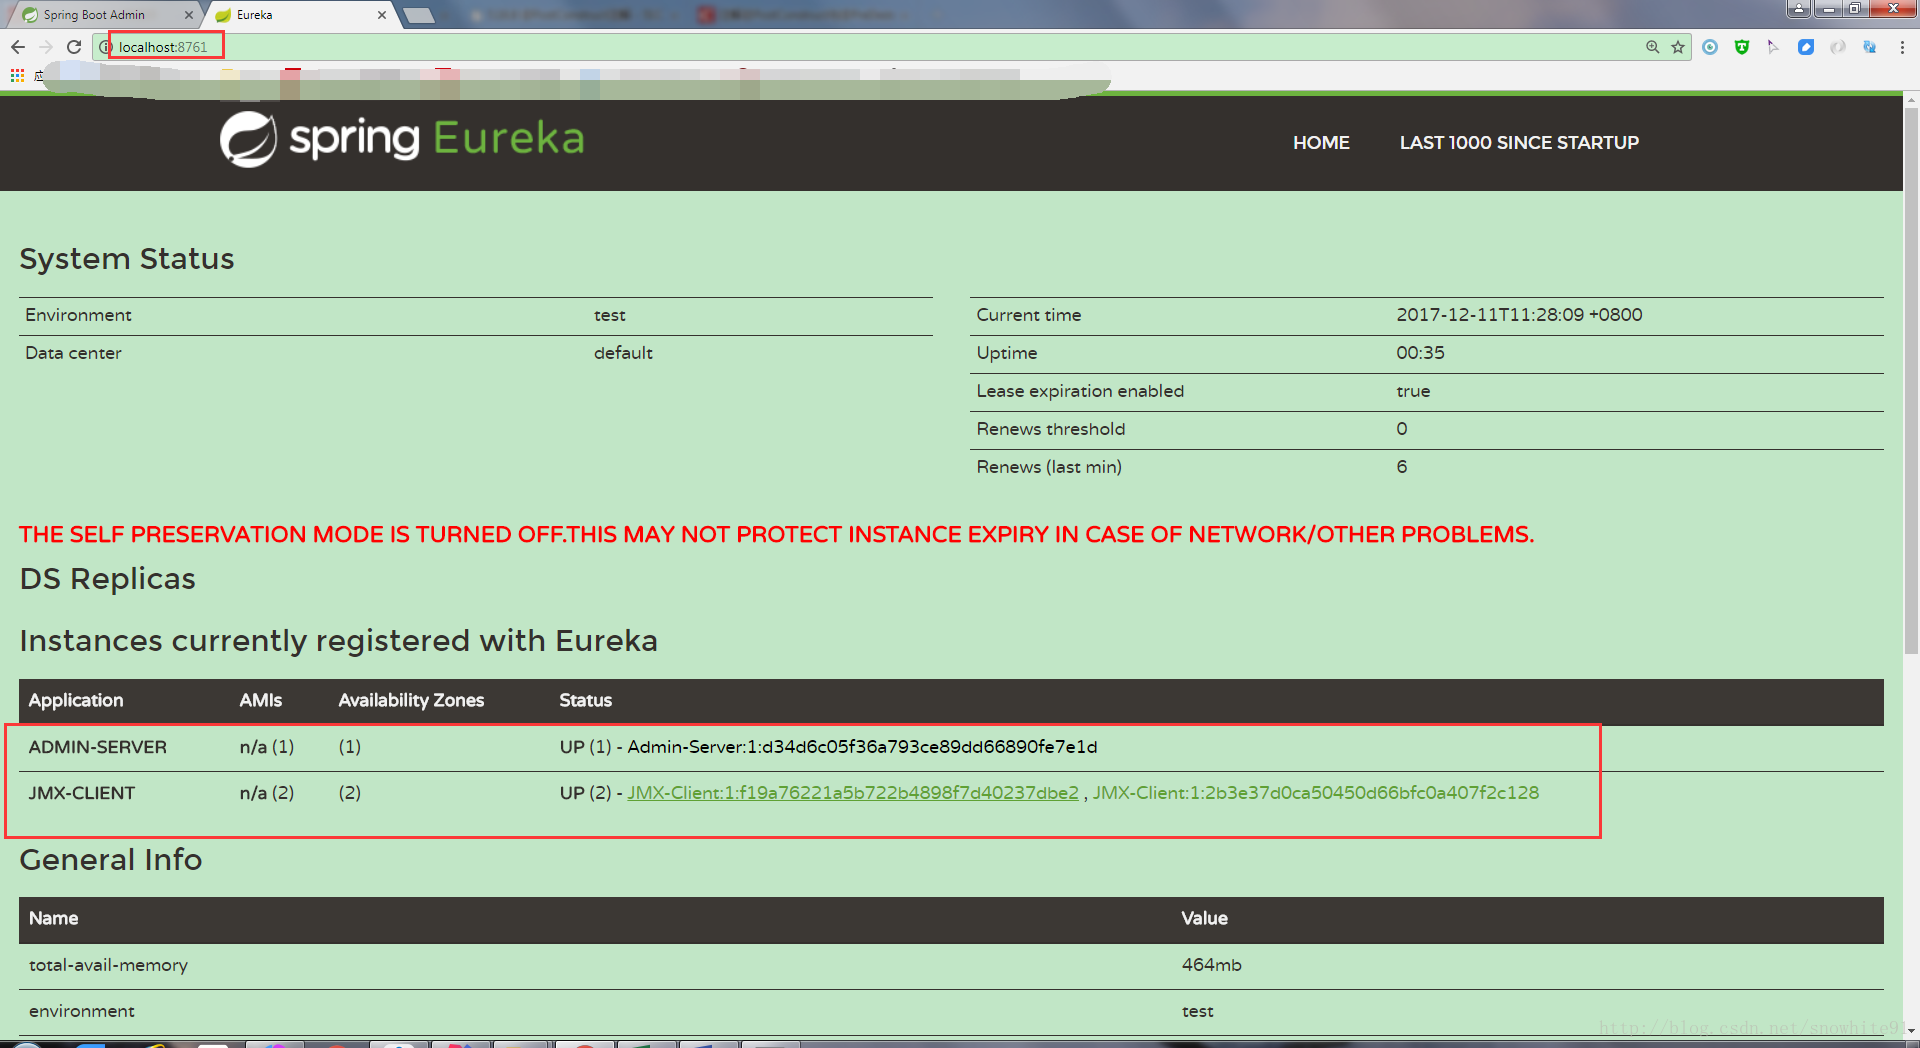Click the self preservation mode warning text

(x=776, y=535)
